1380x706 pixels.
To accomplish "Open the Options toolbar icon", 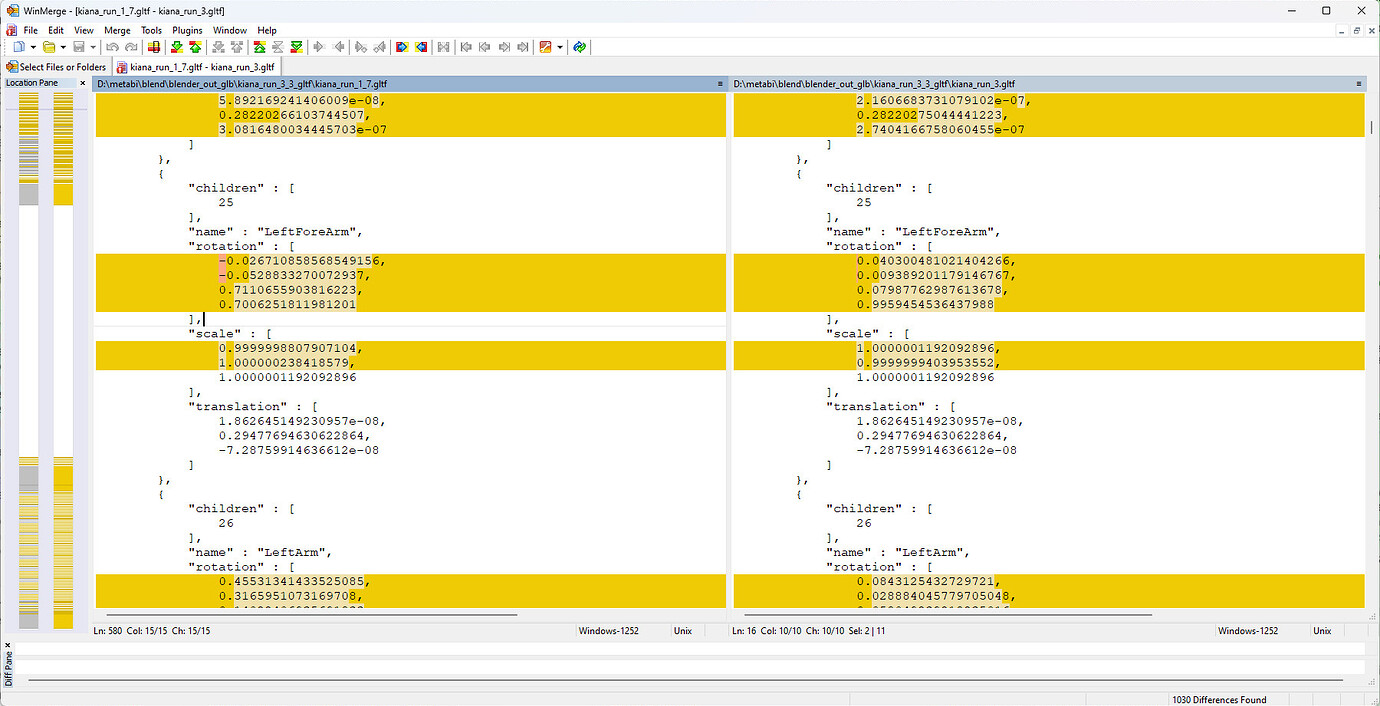I will click(545, 47).
